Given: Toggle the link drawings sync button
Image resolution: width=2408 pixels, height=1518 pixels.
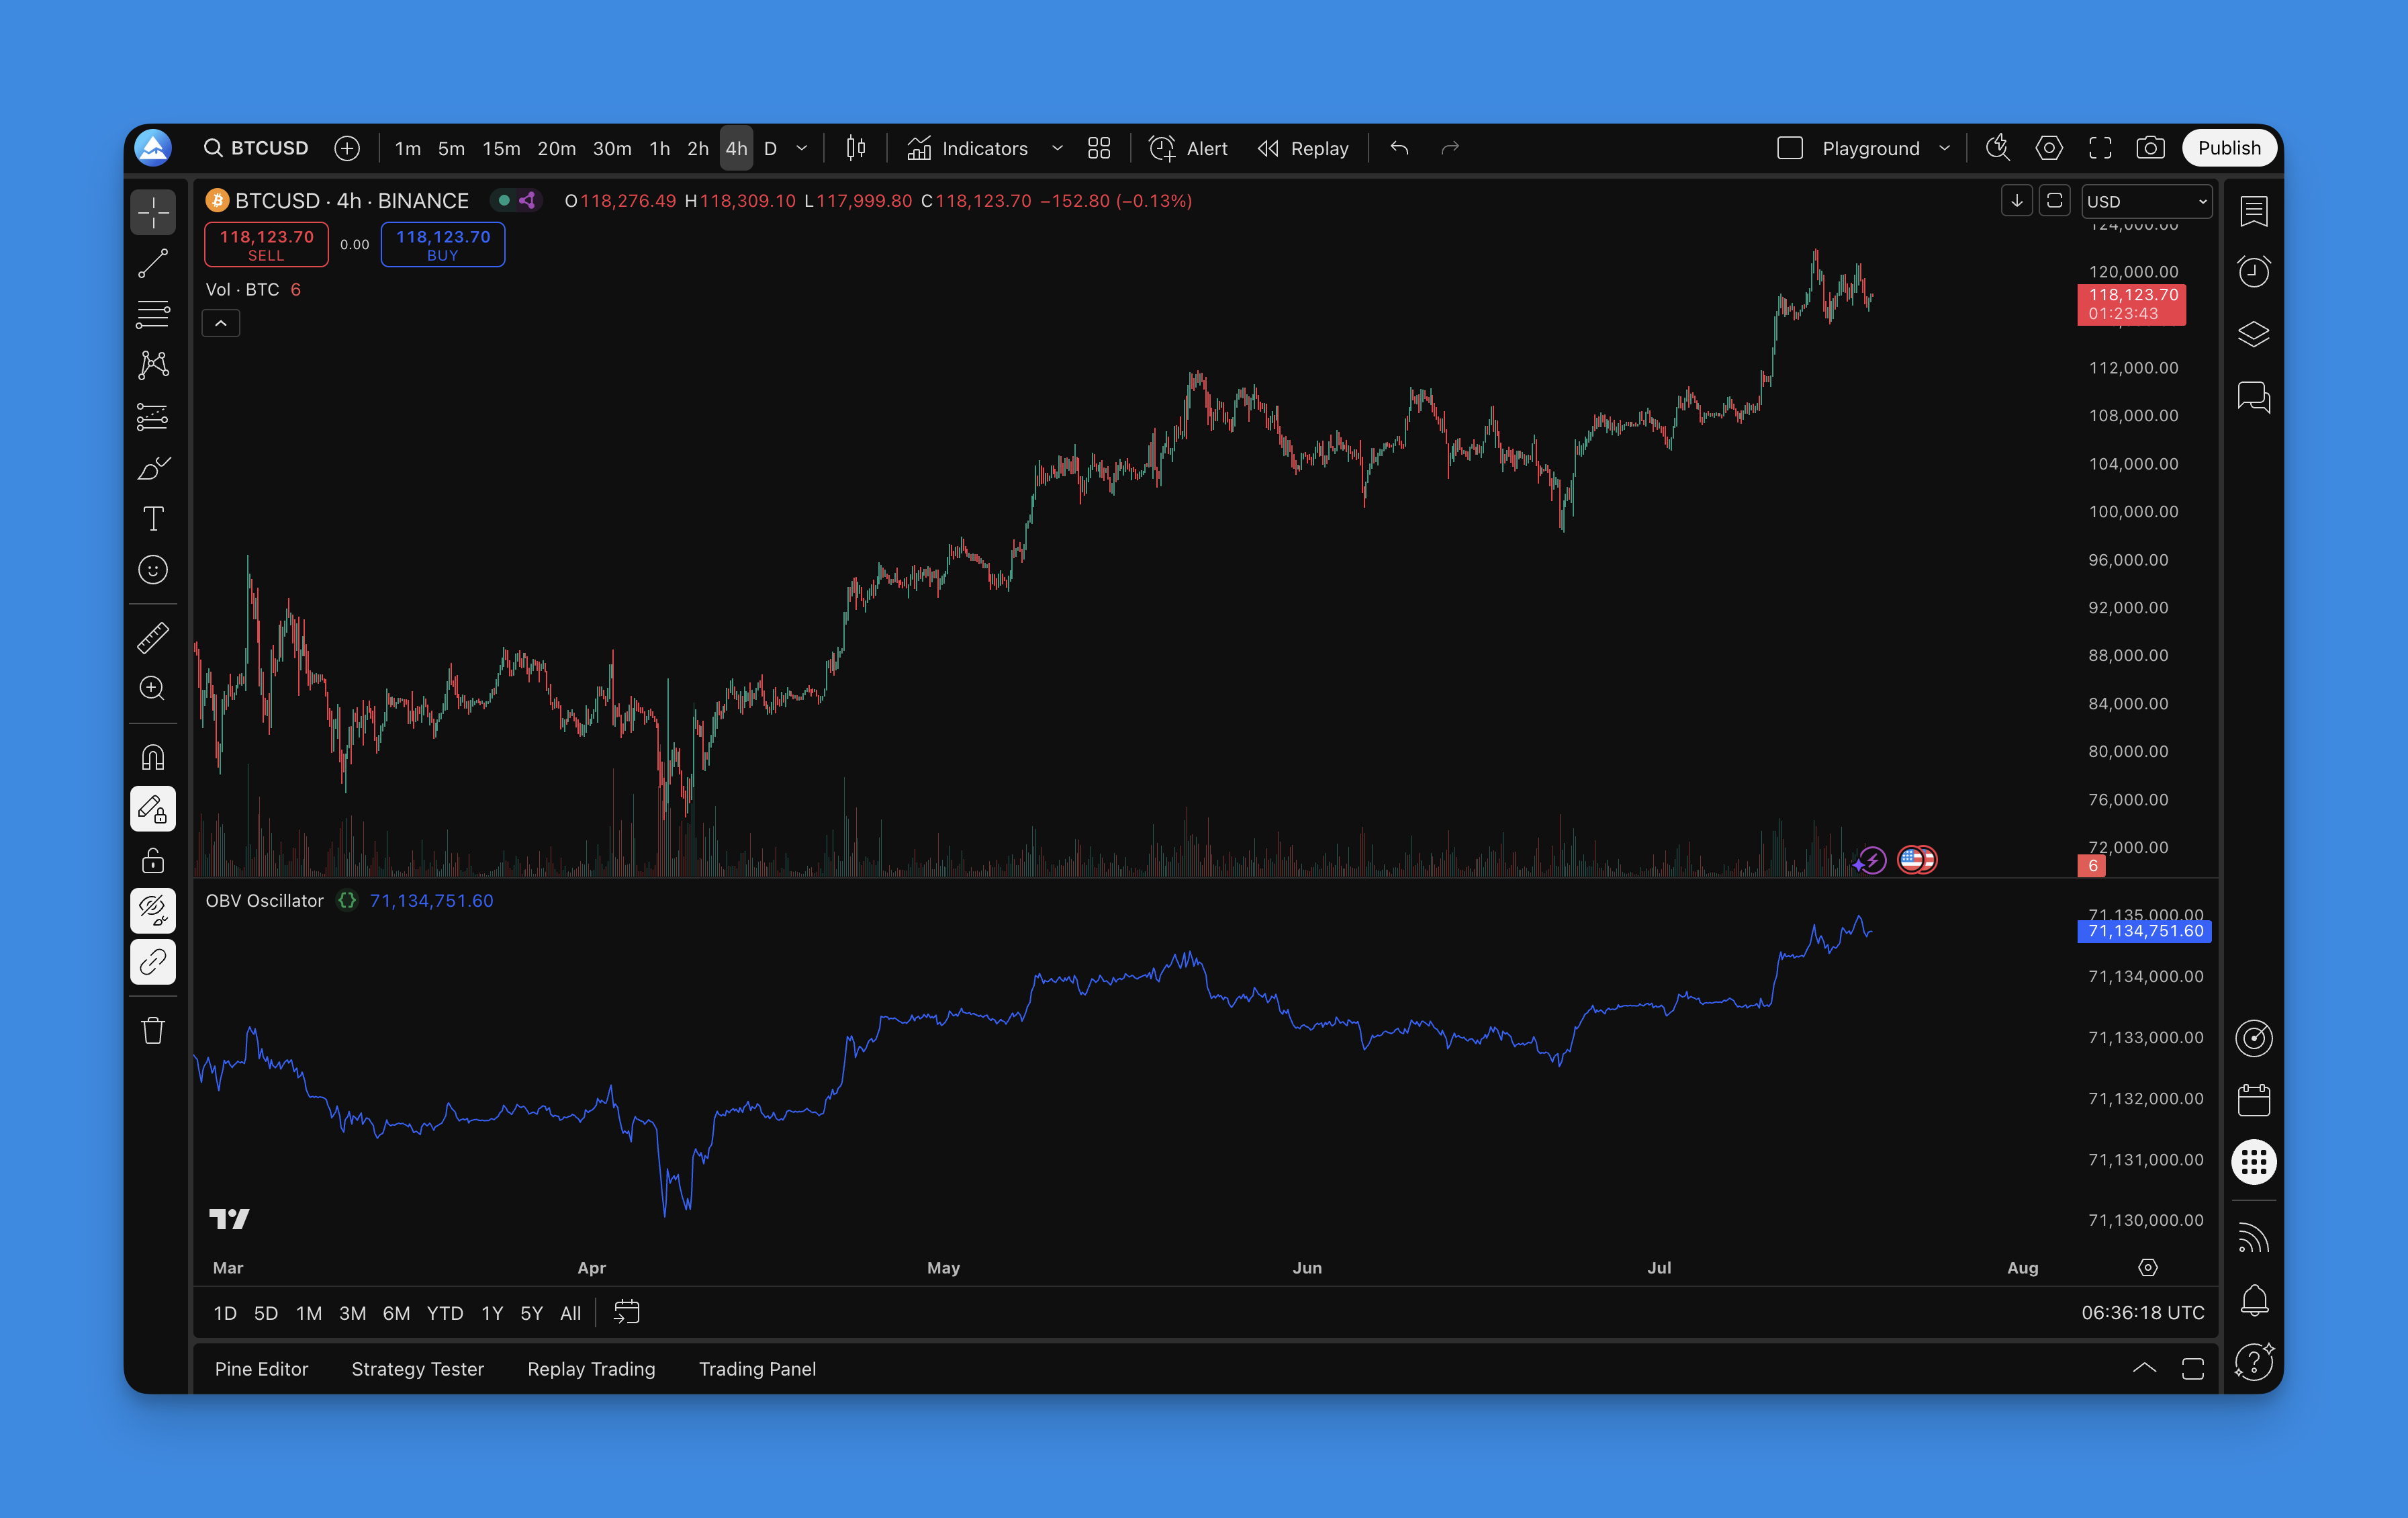Looking at the screenshot, I should (x=153, y=962).
